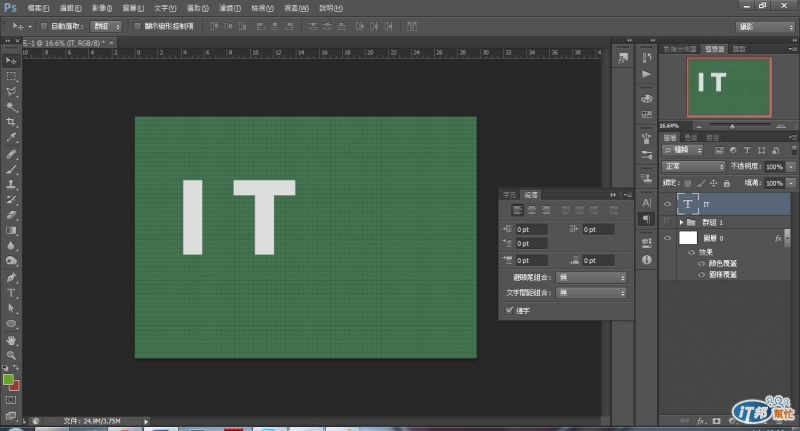
Task: Select the Lasso tool
Action: coord(12,91)
